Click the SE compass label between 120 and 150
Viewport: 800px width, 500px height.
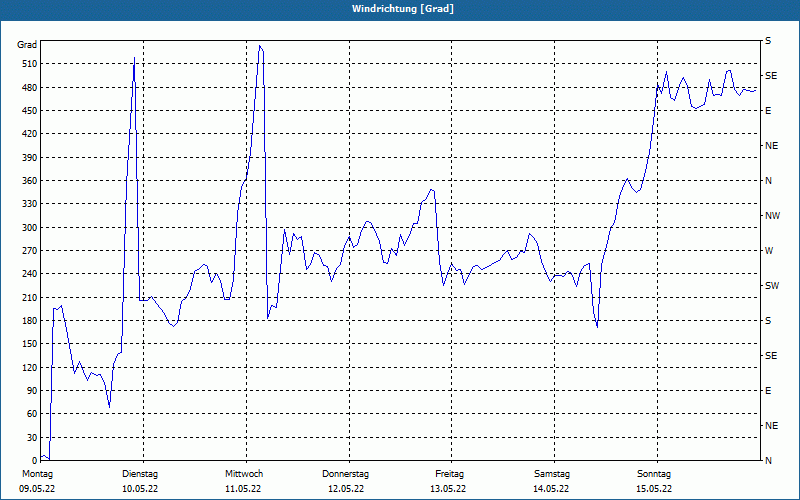tap(771, 356)
